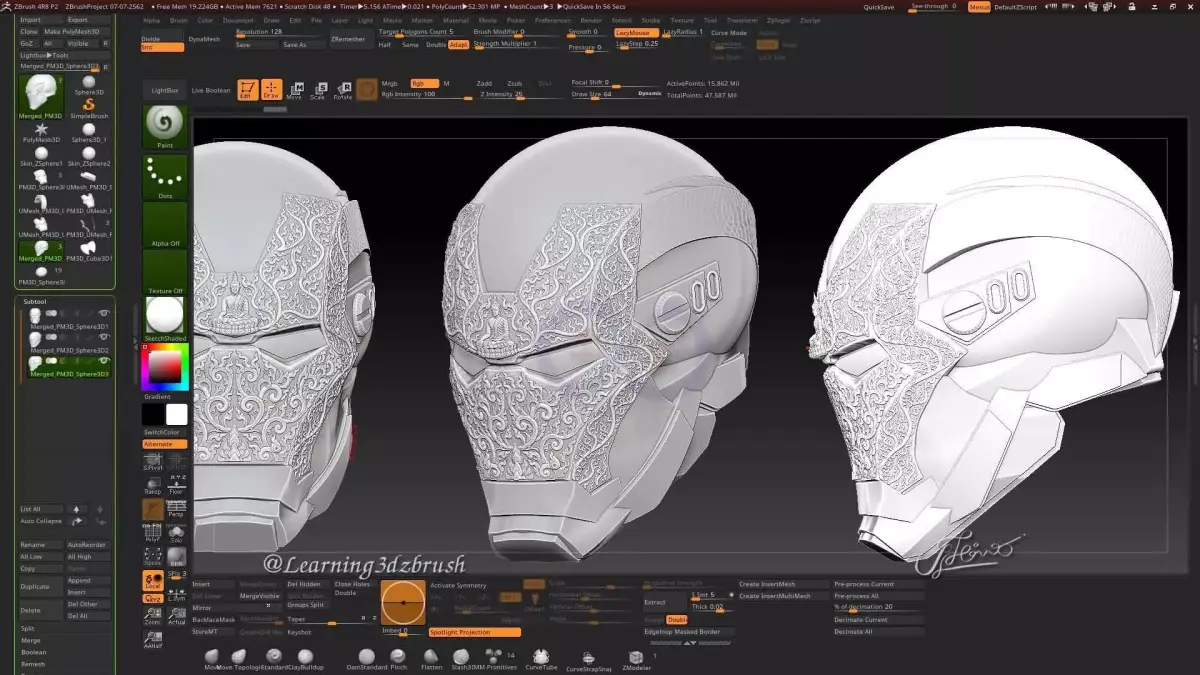The height and width of the screenshot is (675, 1200).
Task: Open the Alpha Off selector
Action: pyautogui.click(x=165, y=225)
